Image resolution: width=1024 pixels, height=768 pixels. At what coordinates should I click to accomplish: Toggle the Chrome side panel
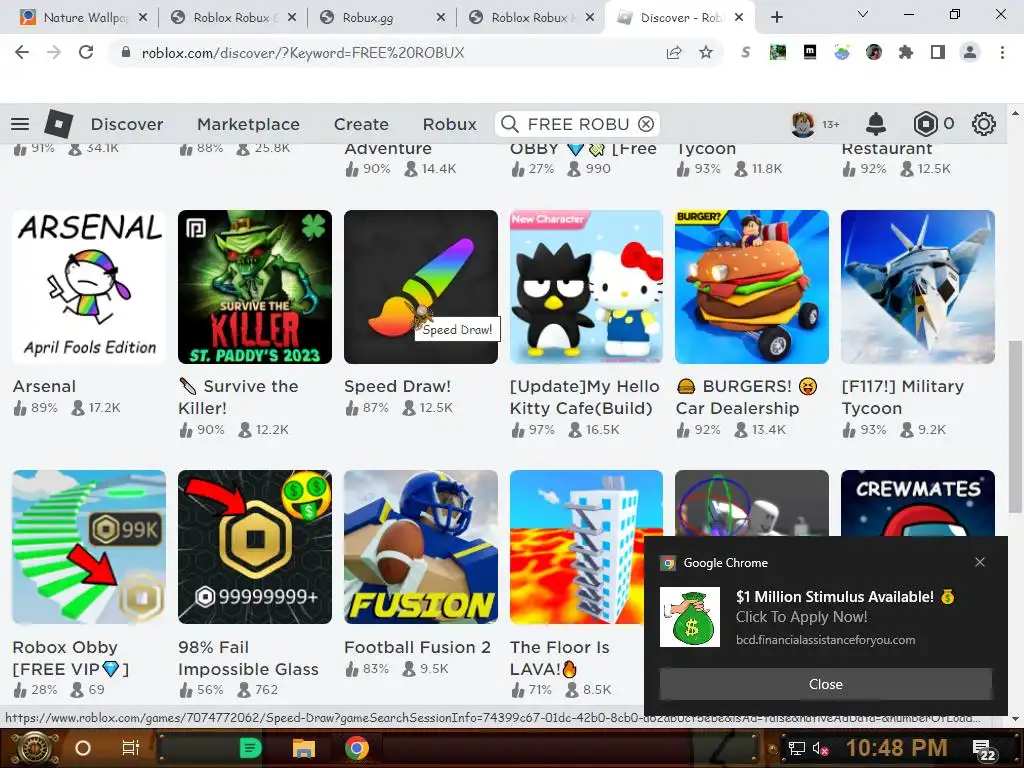tap(938, 53)
